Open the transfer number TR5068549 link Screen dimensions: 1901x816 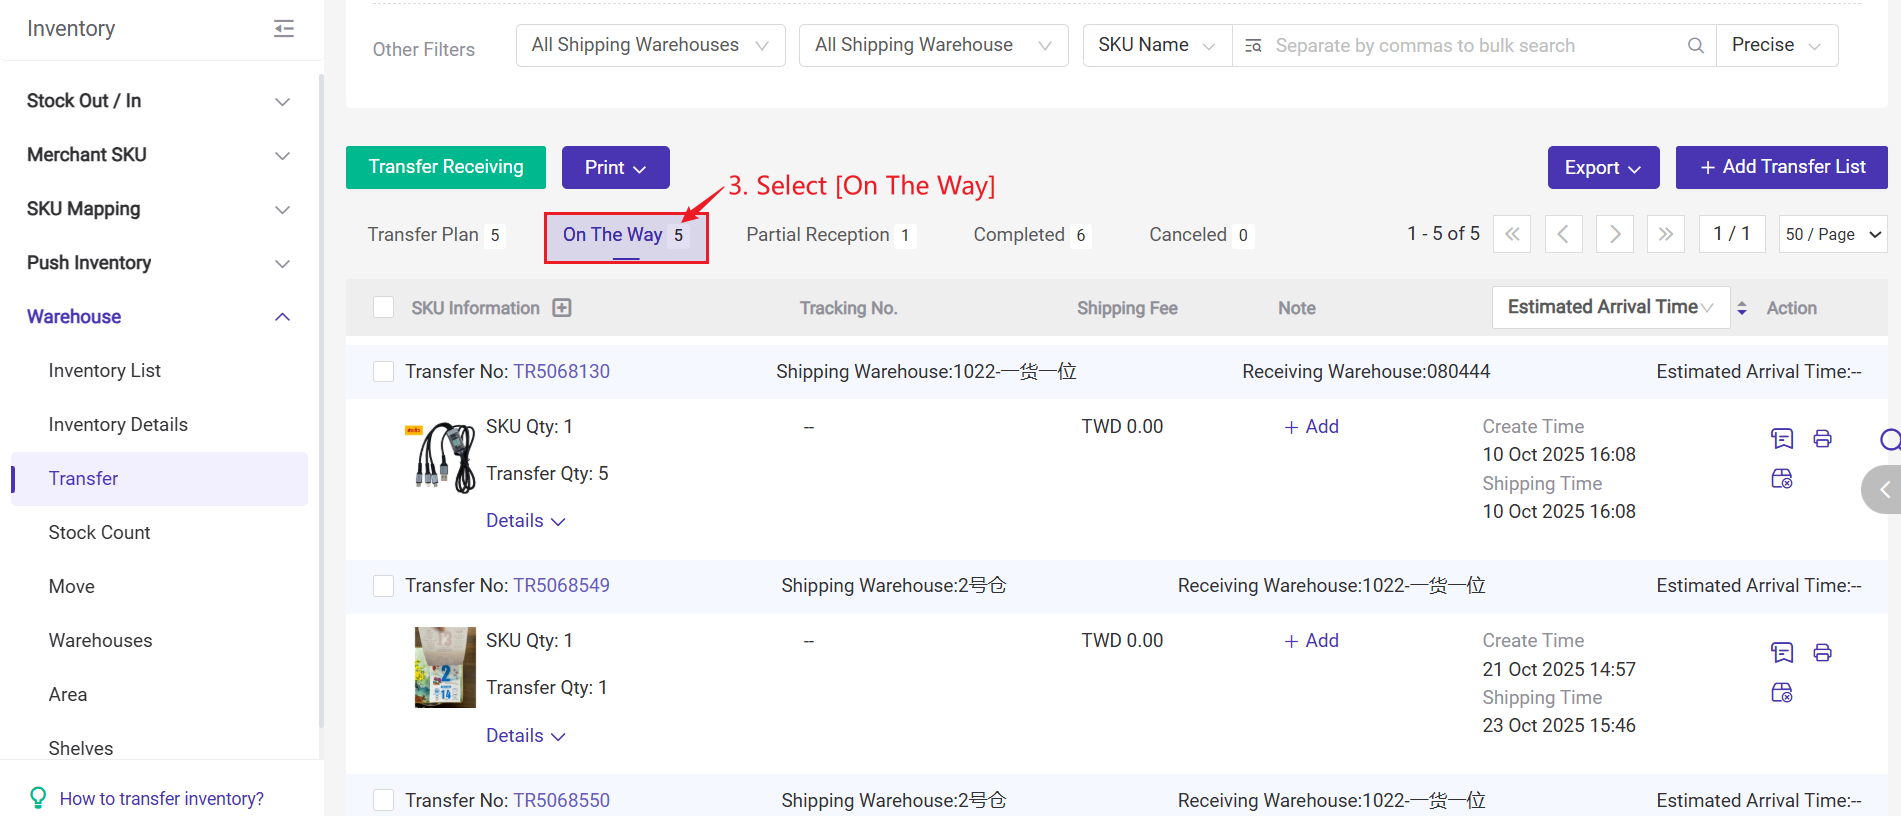click(561, 586)
